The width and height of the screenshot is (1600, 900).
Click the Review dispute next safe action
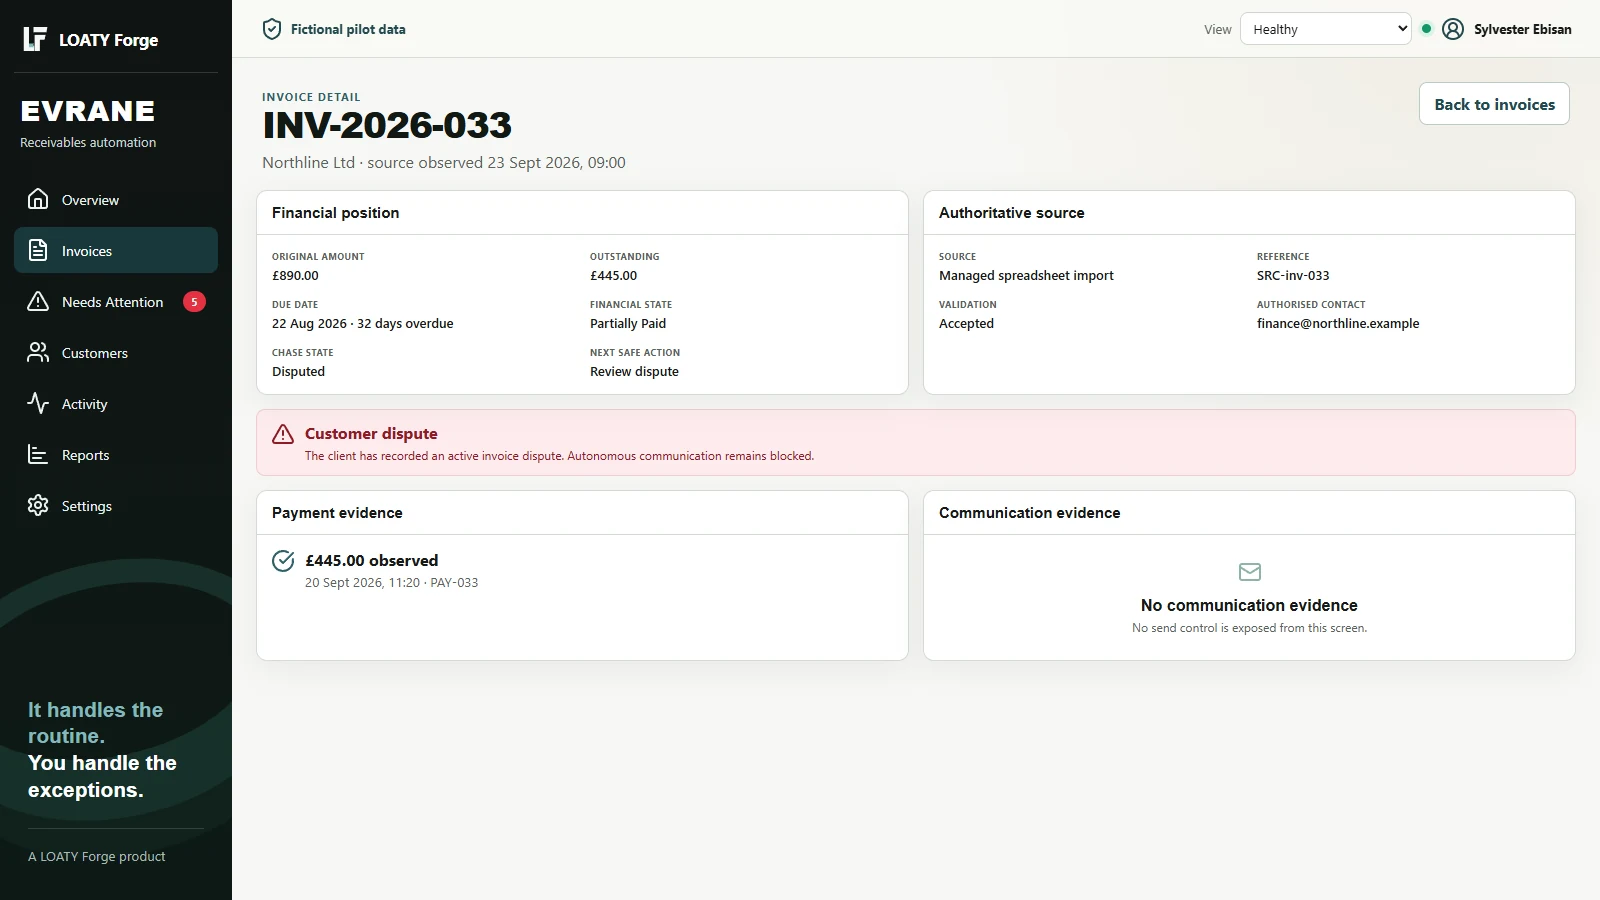click(x=634, y=372)
